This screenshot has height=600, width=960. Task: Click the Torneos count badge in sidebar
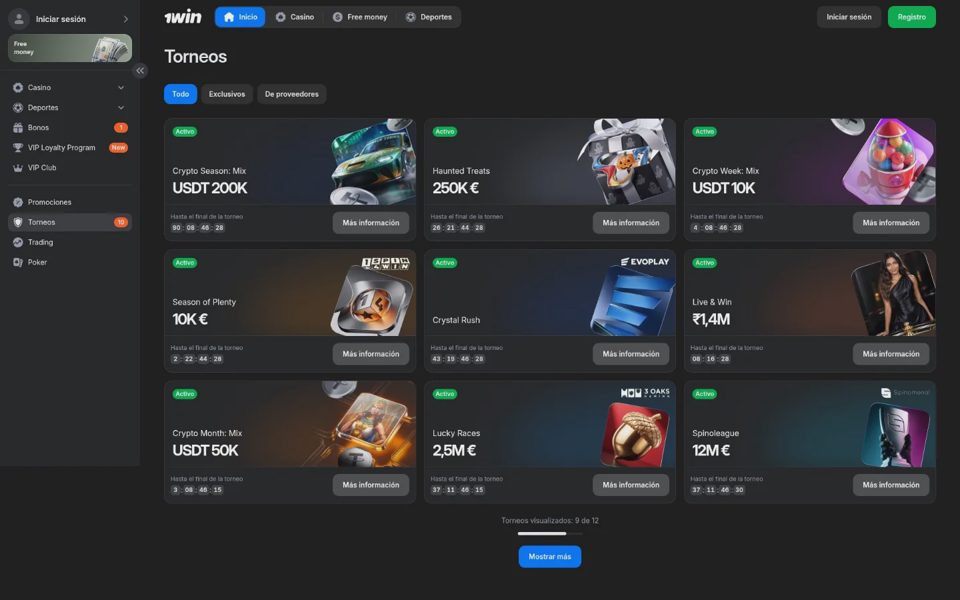point(121,222)
